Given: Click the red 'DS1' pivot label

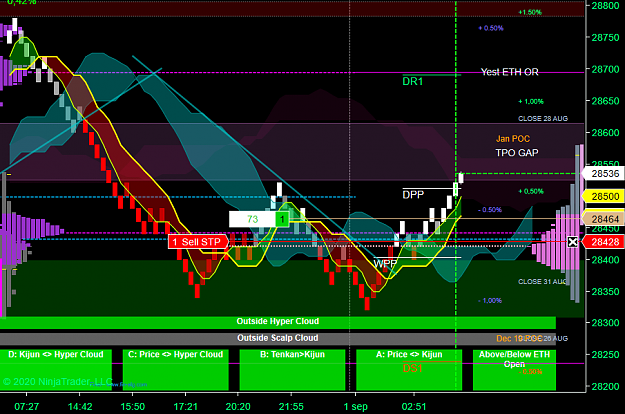Looking at the screenshot, I should pyautogui.click(x=412, y=369).
